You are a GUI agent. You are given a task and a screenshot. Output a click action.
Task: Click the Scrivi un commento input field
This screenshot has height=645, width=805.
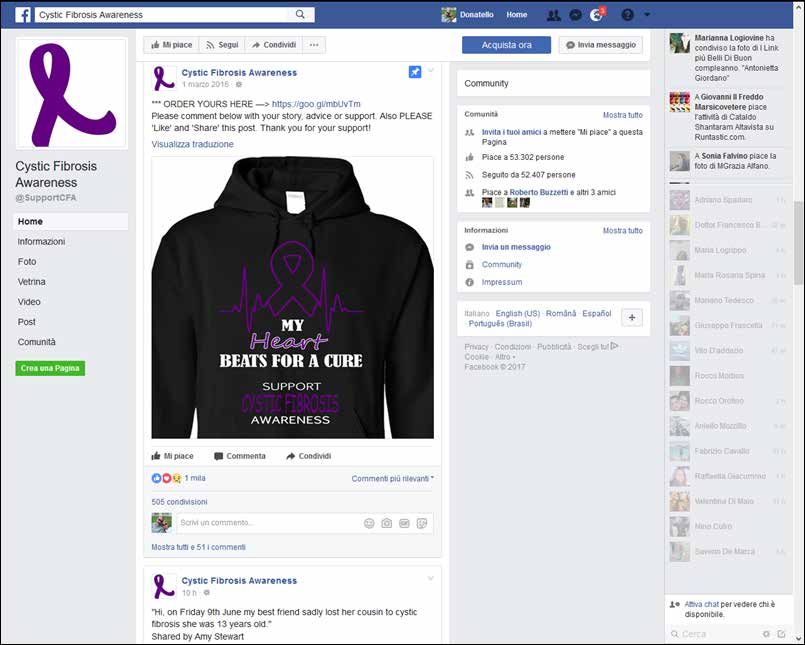[265, 523]
